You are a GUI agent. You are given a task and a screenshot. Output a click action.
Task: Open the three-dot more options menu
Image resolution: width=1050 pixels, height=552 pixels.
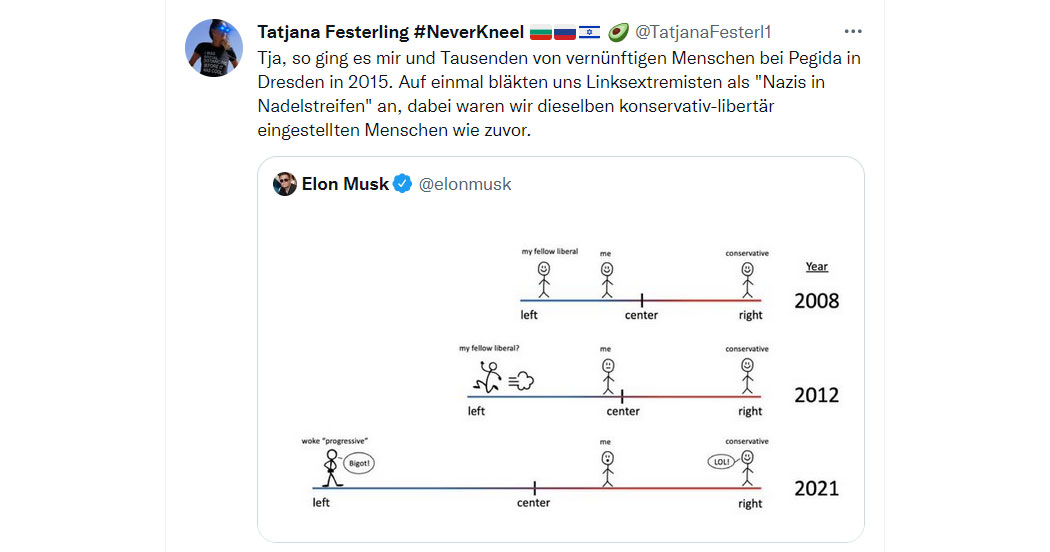coord(852,31)
